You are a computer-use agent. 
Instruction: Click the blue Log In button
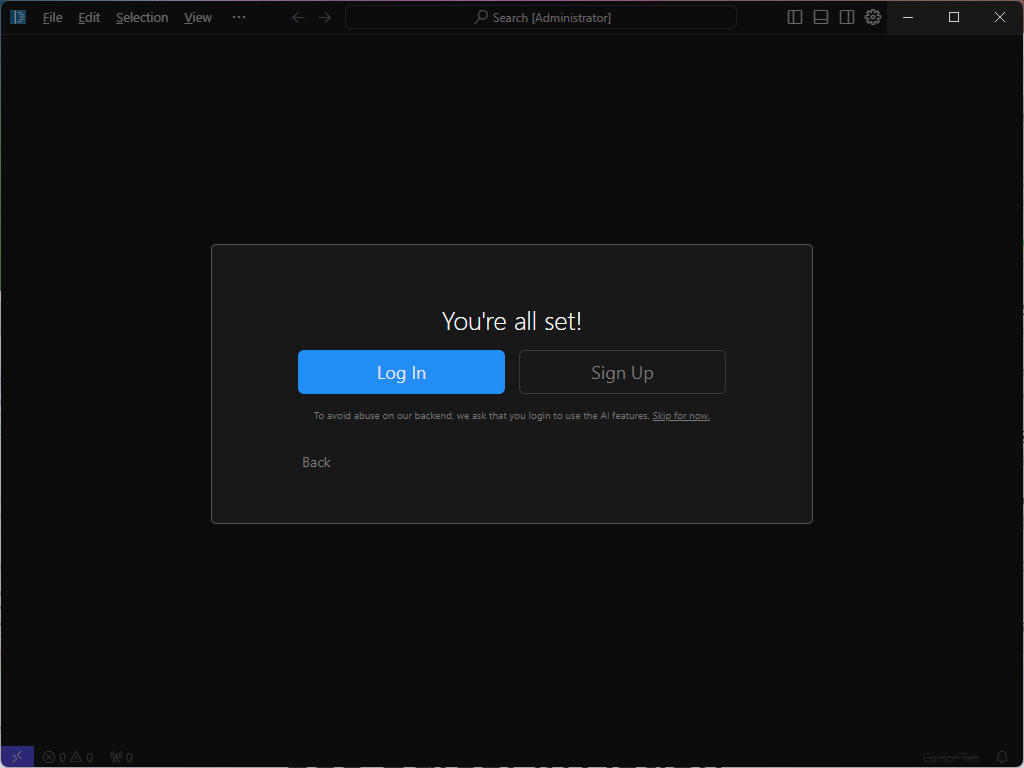401,372
